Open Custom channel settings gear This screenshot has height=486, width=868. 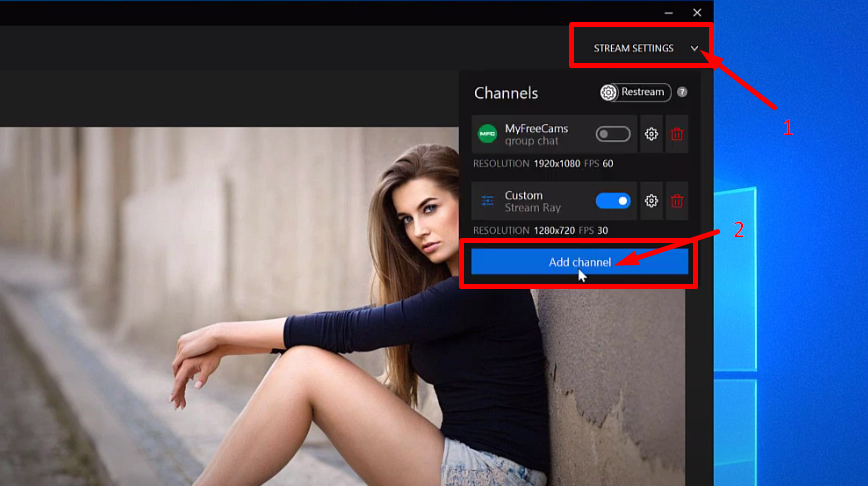point(651,201)
